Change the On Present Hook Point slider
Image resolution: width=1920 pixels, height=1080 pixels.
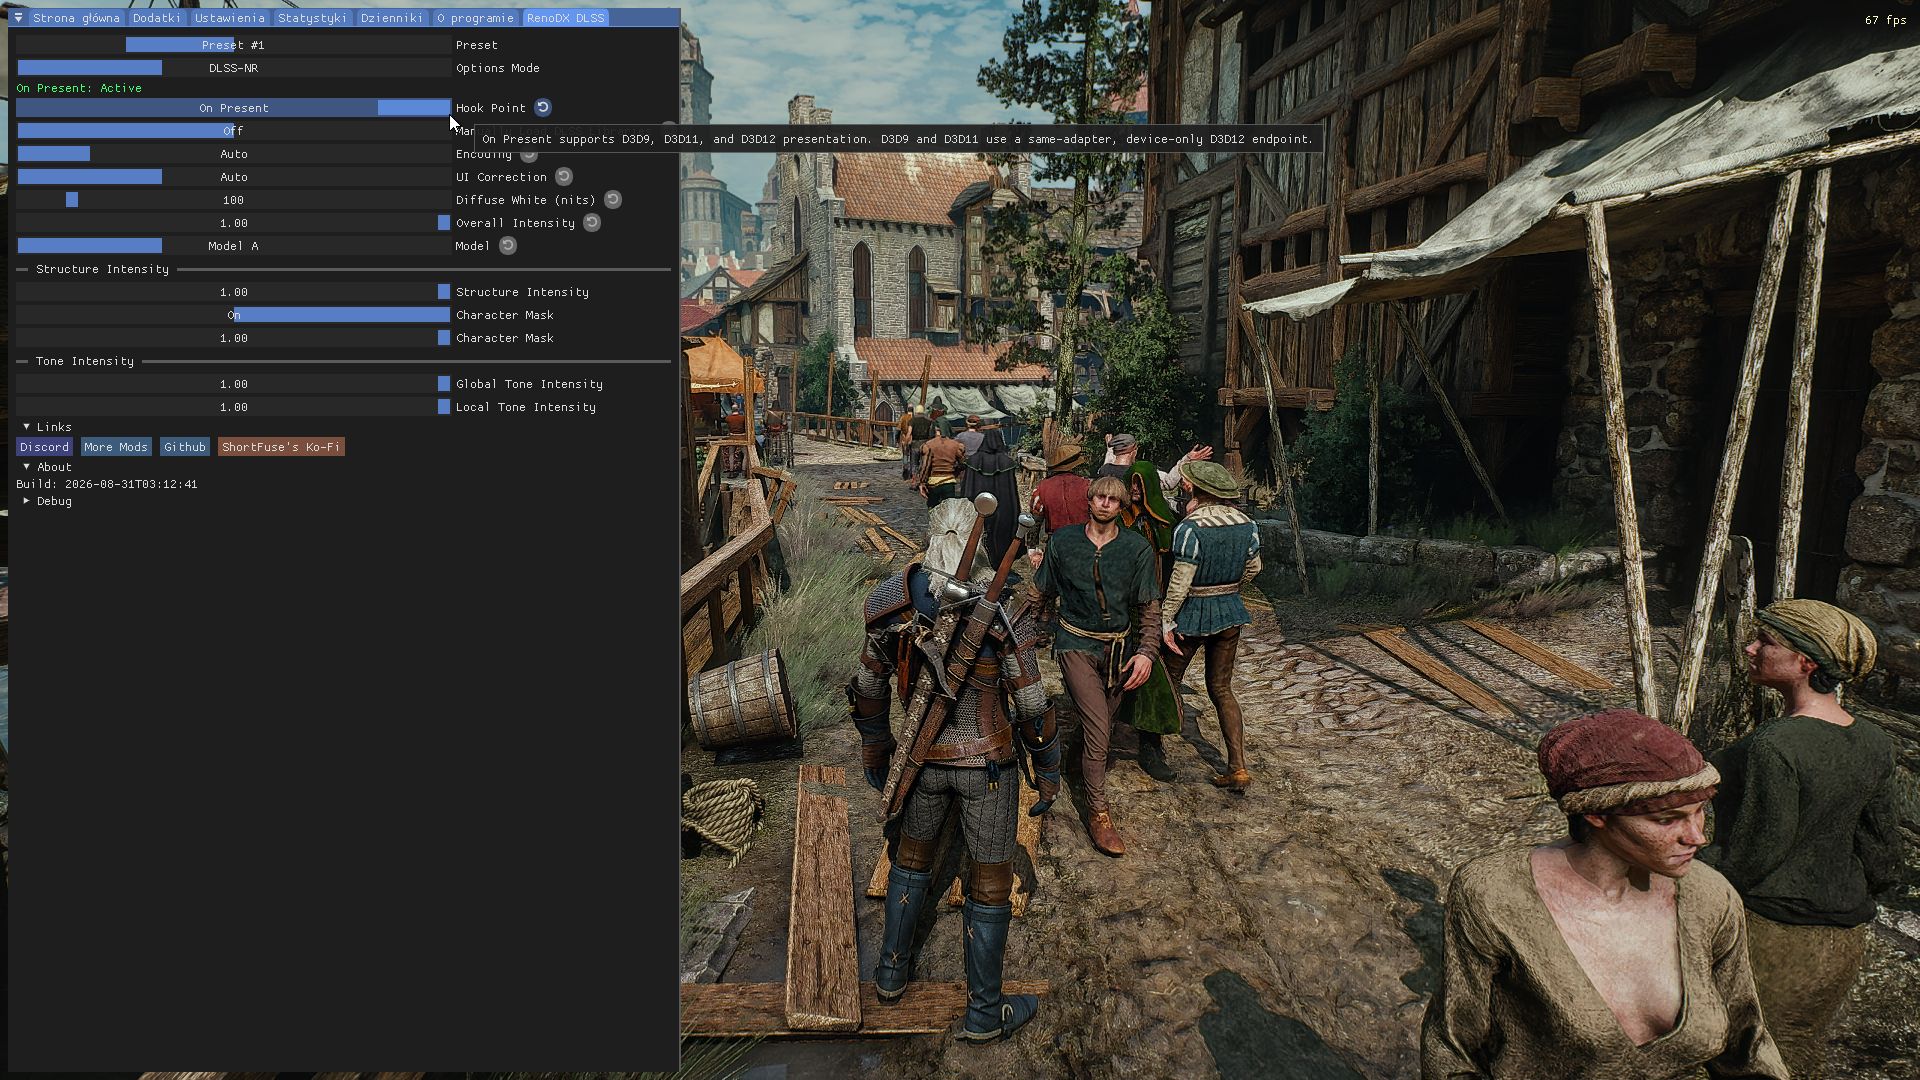click(233, 108)
